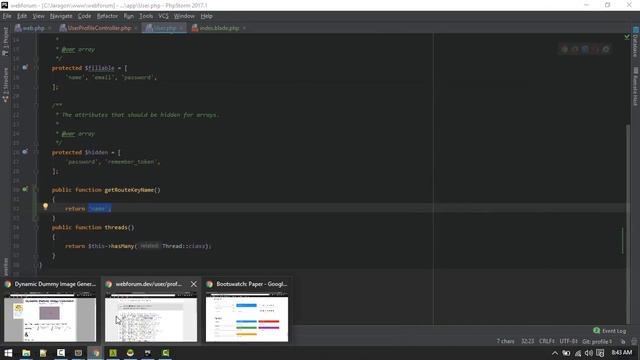Screen dimensions: 640x360
Task: Click the override gutter icon beside $hidden
Action: pyautogui.click(x=25, y=151)
